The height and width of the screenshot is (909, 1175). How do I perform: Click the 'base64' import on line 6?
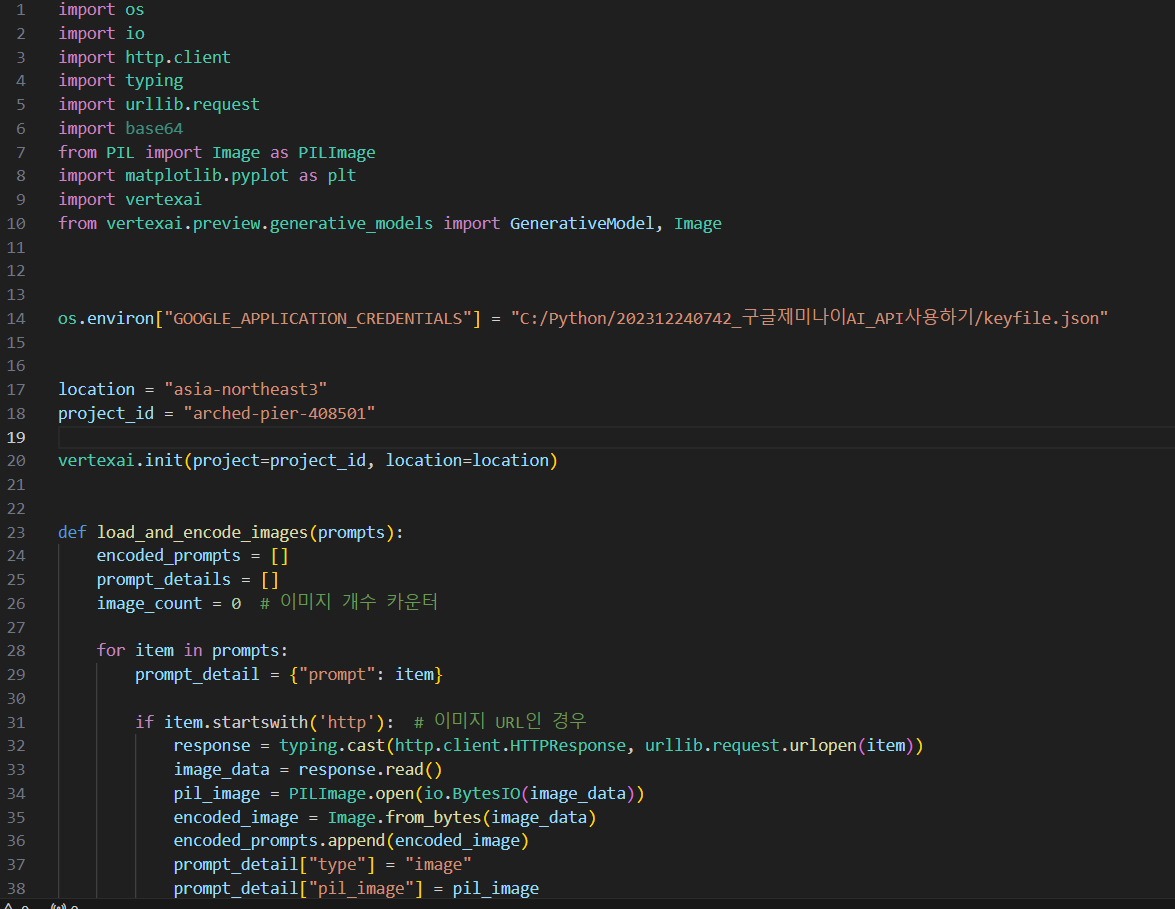(154, 129)
